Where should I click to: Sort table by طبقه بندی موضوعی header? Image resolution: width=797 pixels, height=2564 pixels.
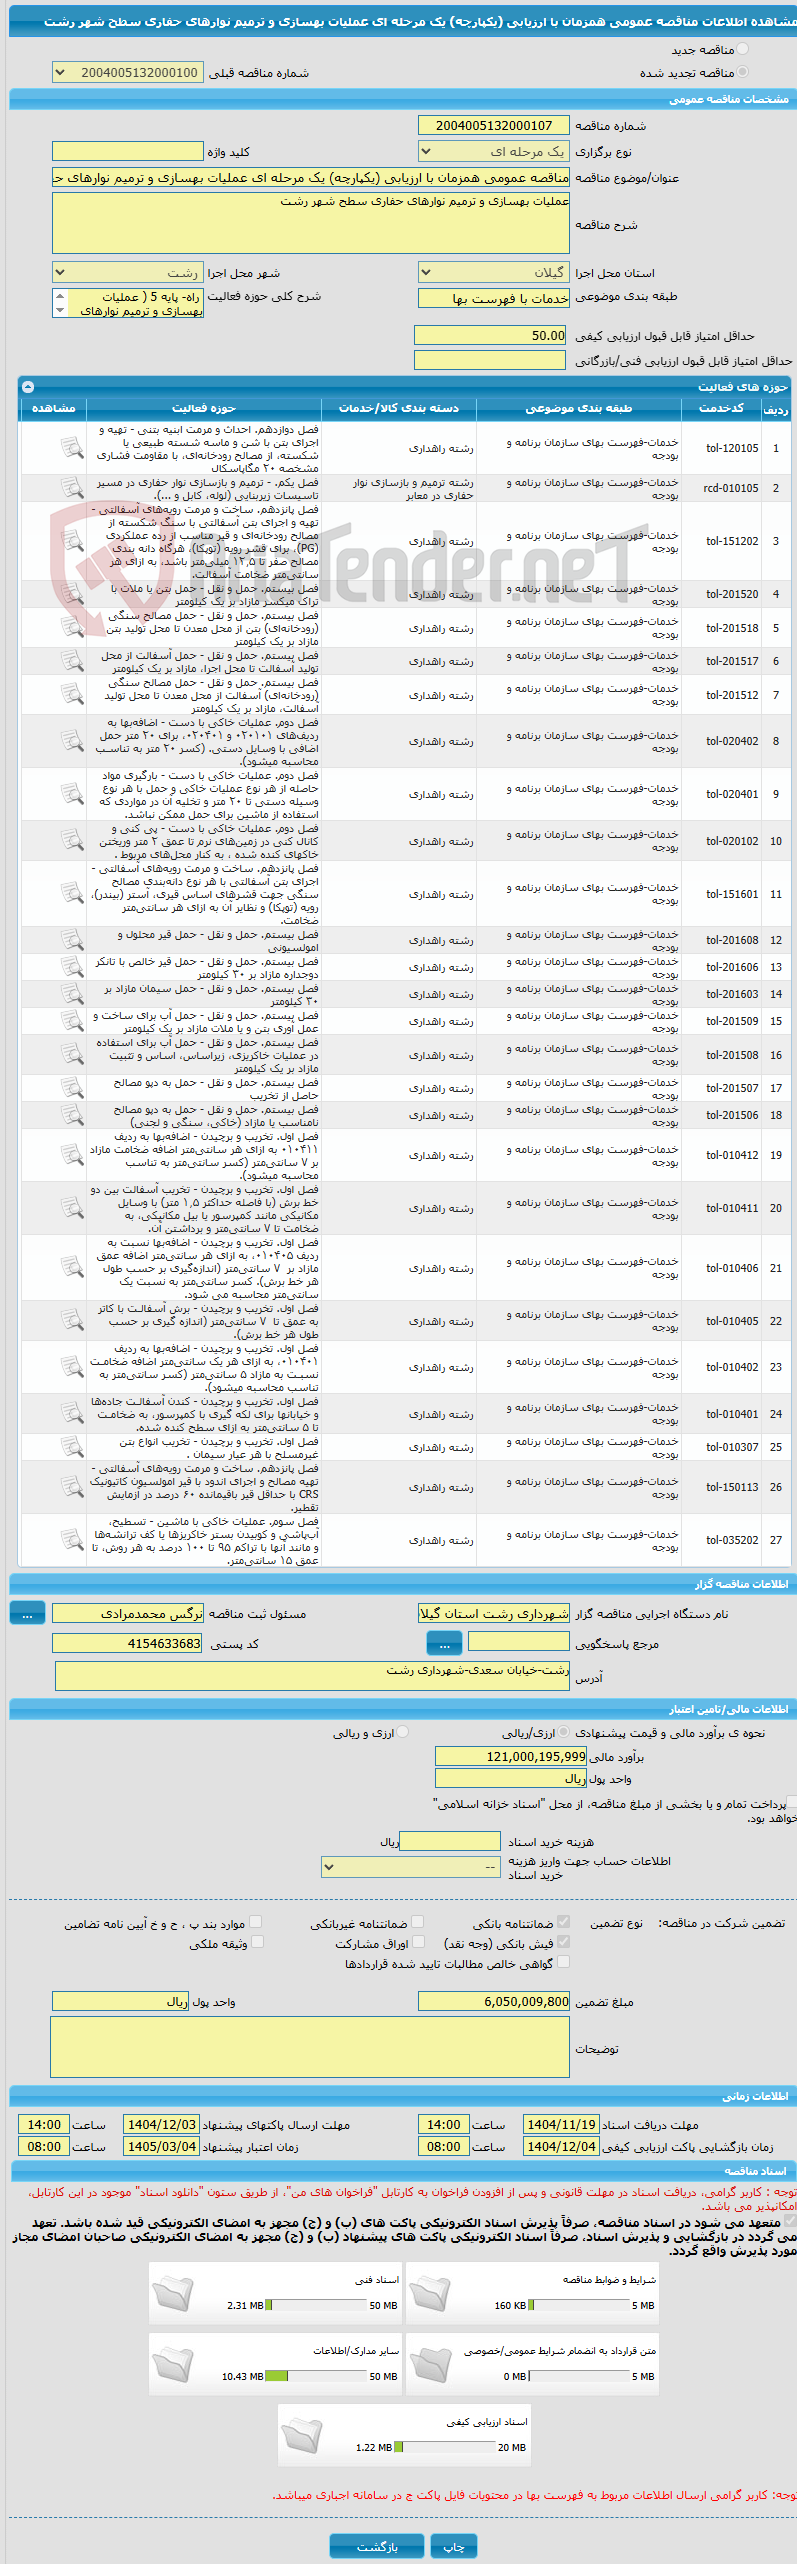coord(579,408)
